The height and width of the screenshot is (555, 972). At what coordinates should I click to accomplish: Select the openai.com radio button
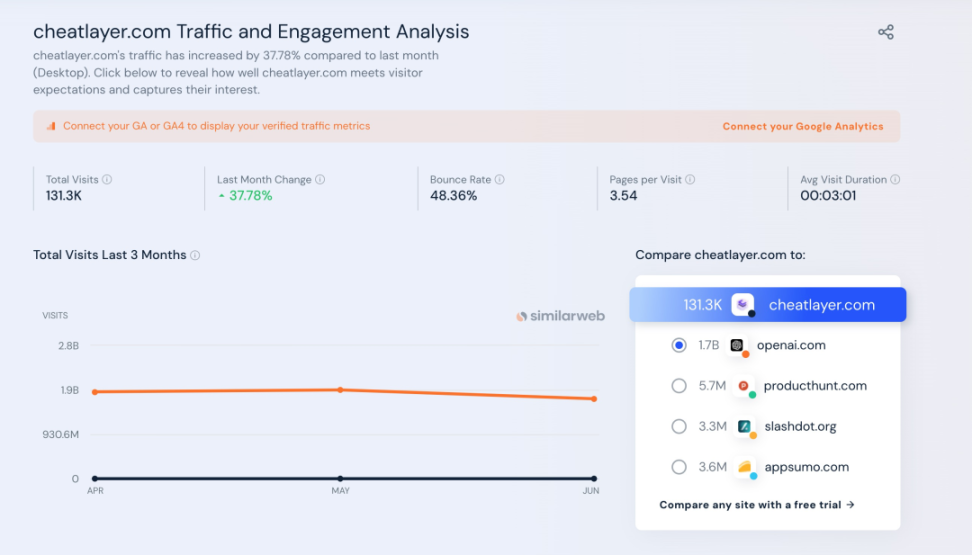[x=679, y=345]
